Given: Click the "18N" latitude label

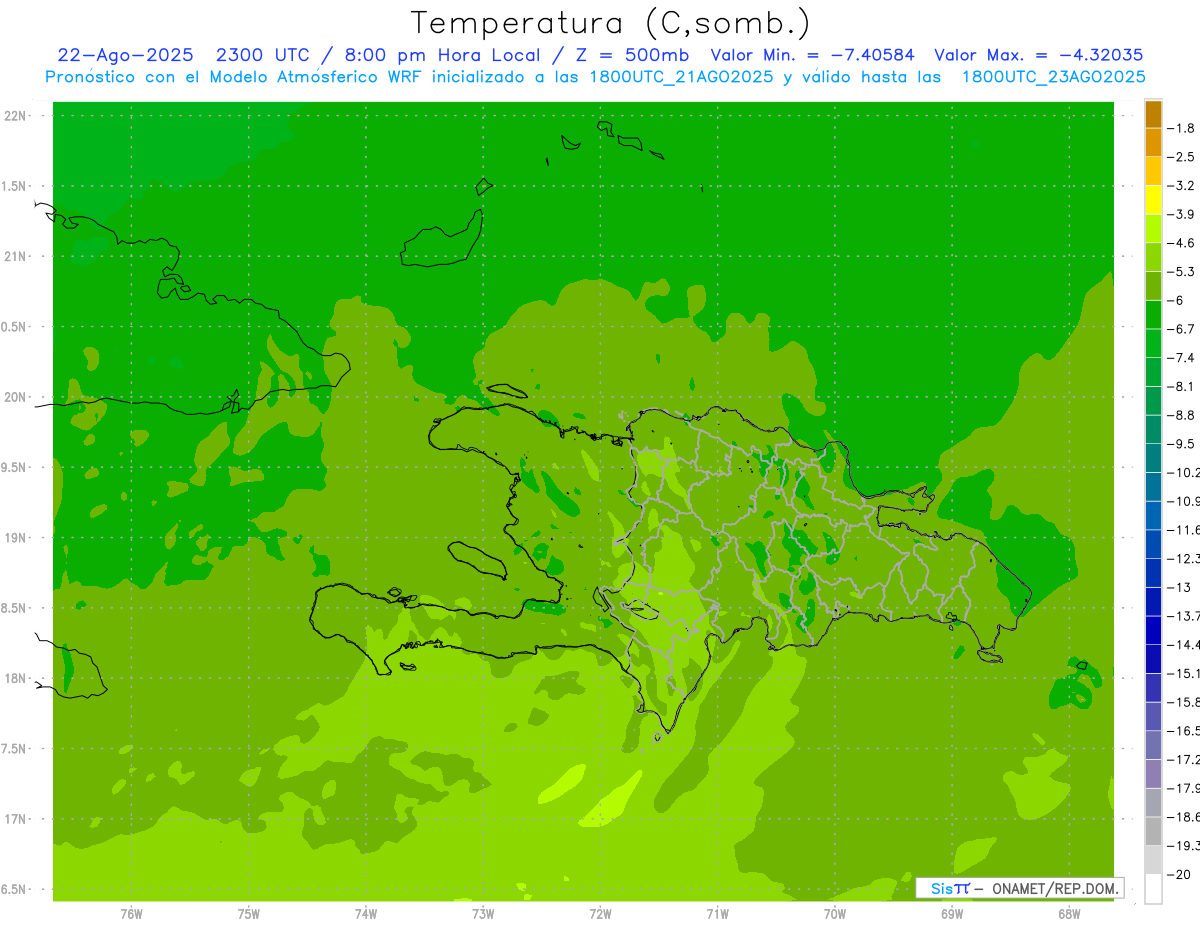Looking at the screenshot, I should [x=15, y=678].
